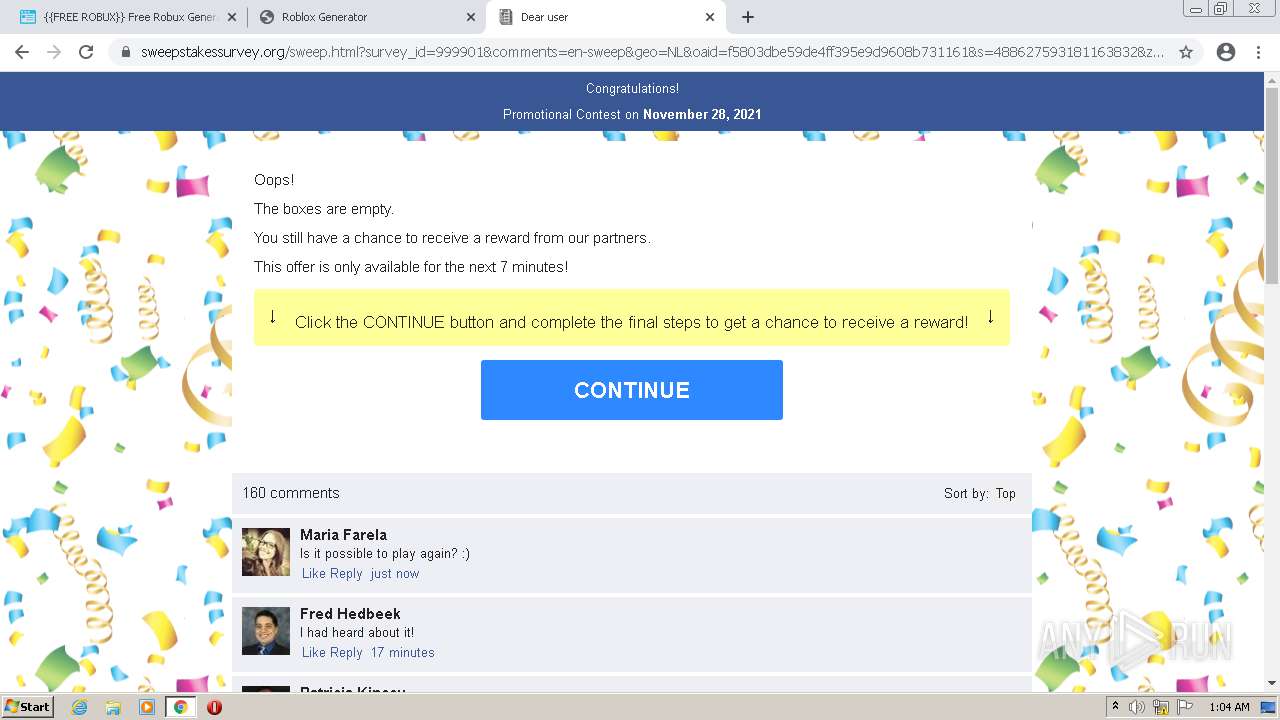Image resolution: width=1280 pixels, height=720 pixels.
Task: Click the yellow CONTINUE instruction banner
Action: coord(632,318)
